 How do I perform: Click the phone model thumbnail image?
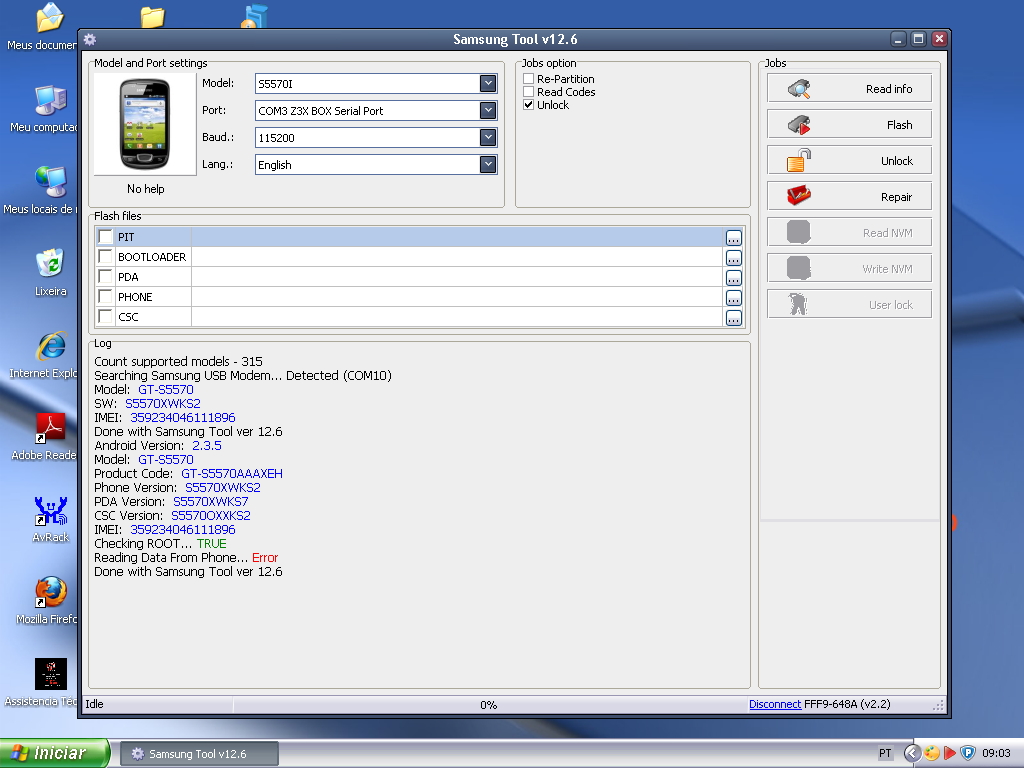tap(145, 124)
